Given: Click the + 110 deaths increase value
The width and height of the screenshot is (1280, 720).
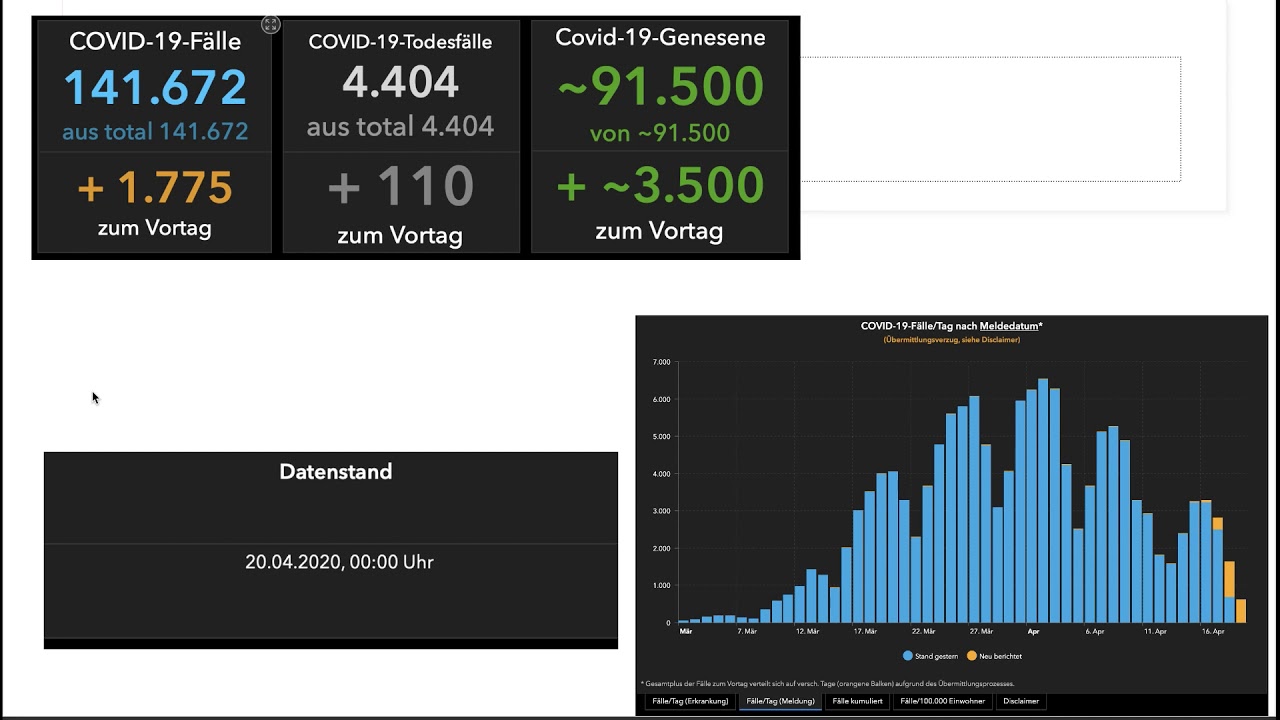Looking at the screenshot, I should 400,186.
